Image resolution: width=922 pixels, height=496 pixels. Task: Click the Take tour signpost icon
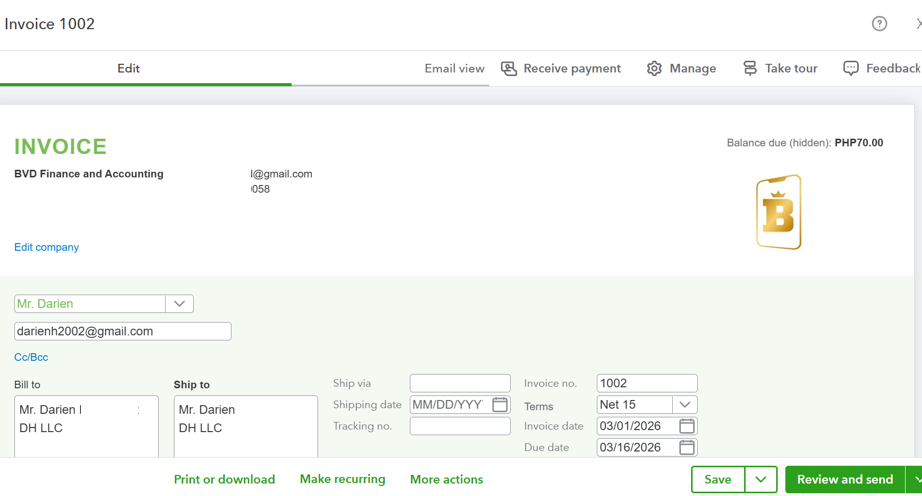[x=750, y=68]
